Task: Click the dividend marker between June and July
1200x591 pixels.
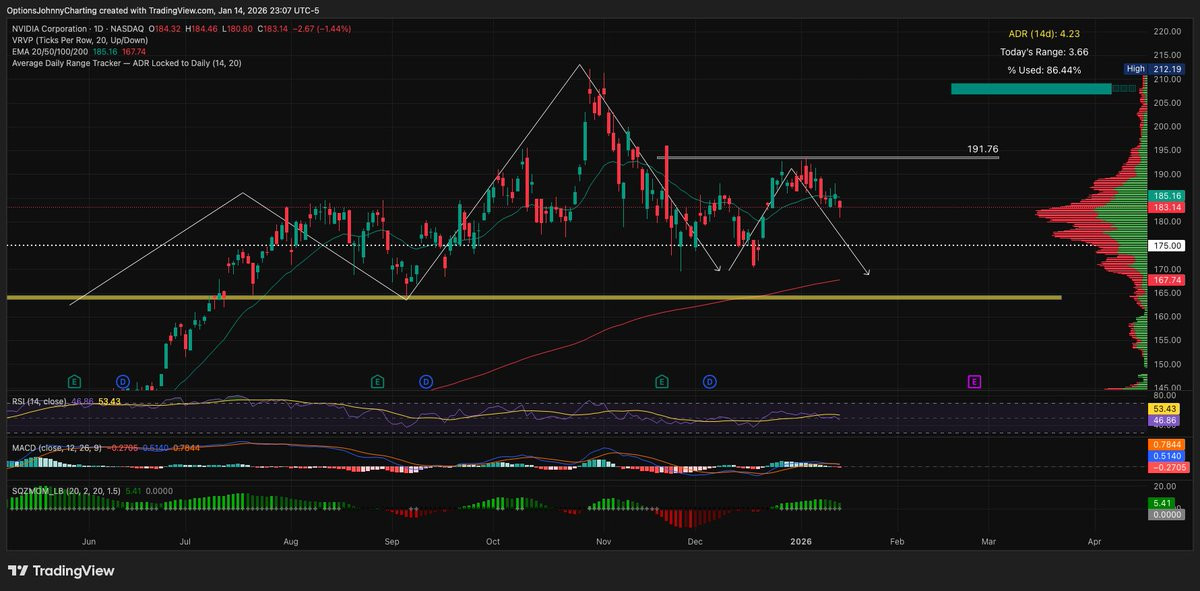Action: pyautogui.click(x=122, y=381)
